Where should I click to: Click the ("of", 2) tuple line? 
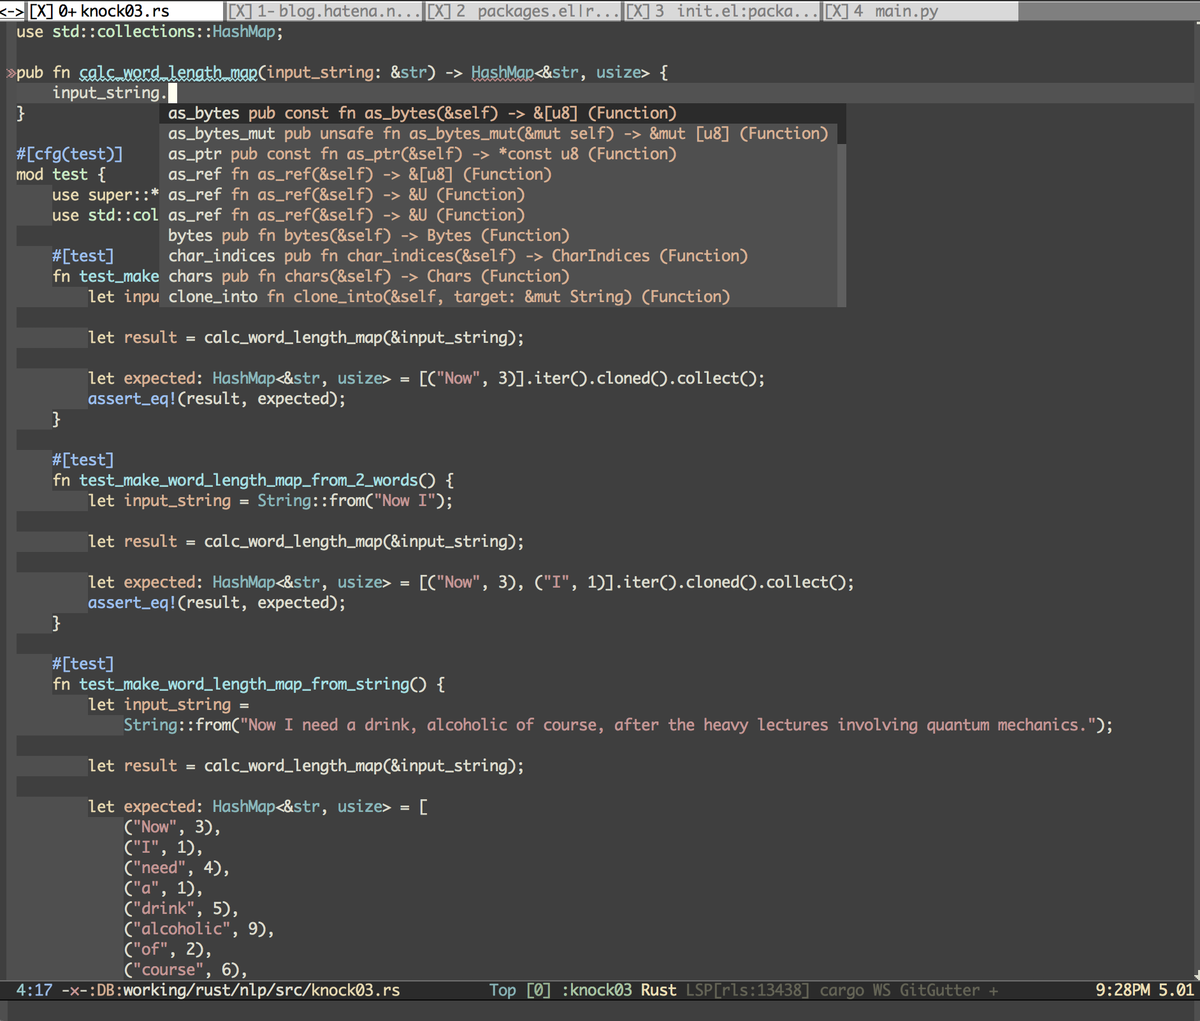[168, 949]
